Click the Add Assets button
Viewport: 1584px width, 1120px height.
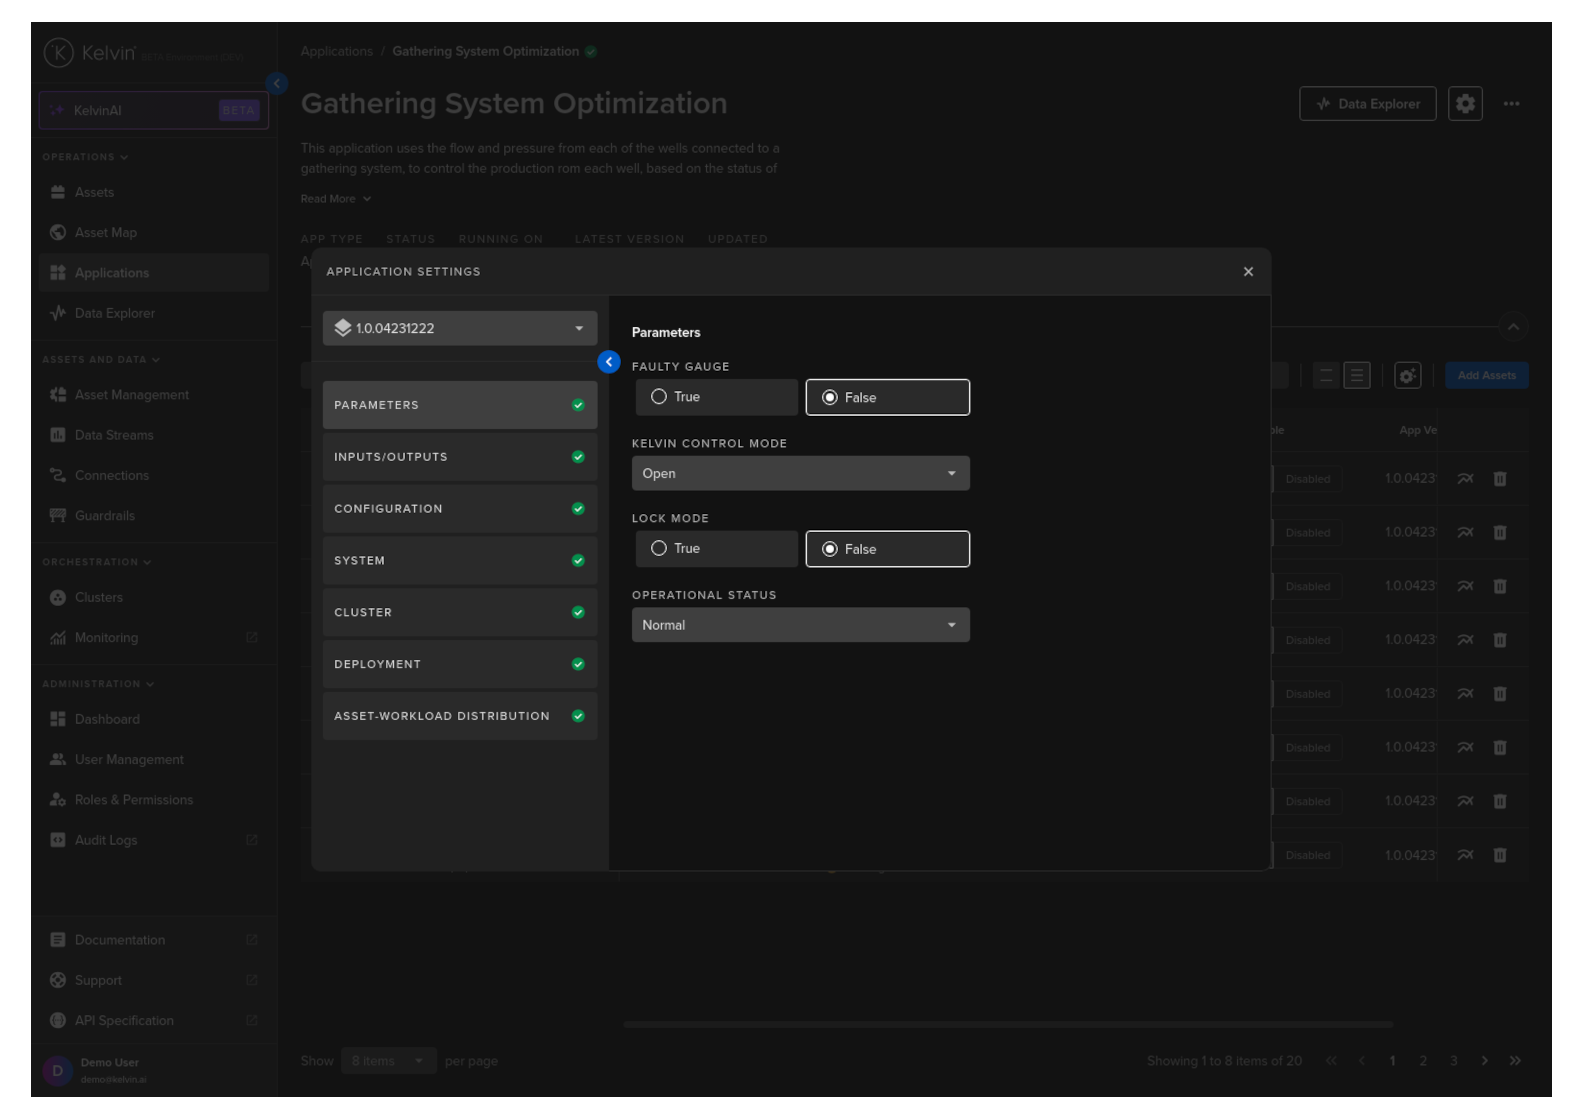1486,376
